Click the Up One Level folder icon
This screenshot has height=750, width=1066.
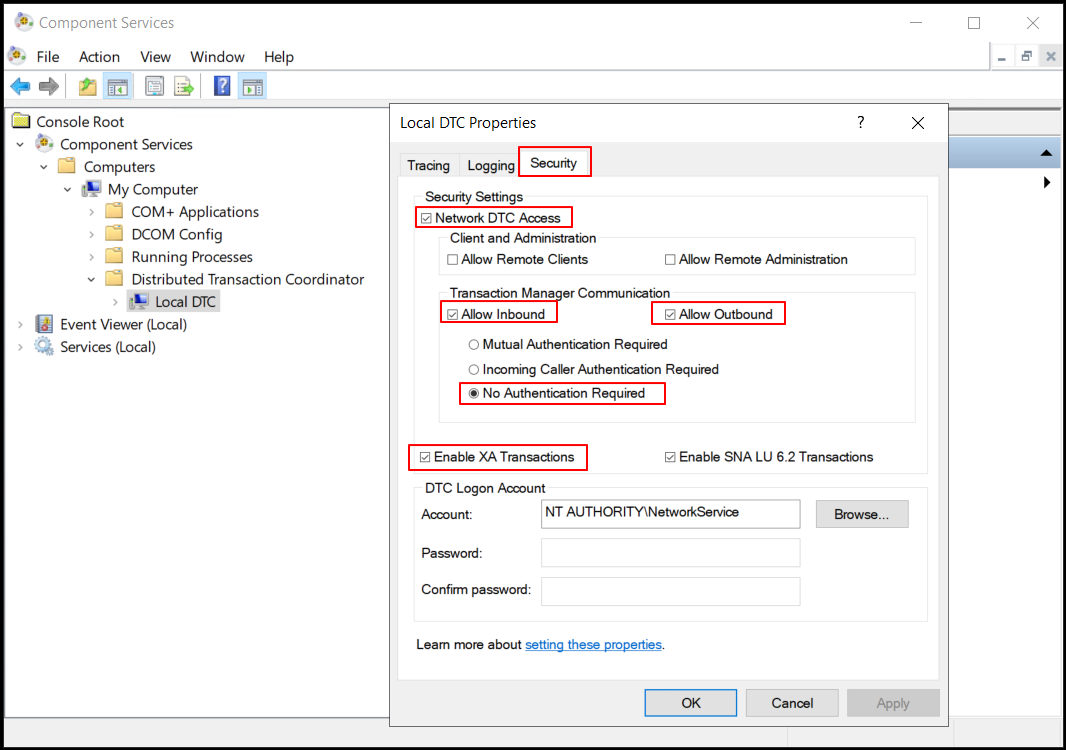click(88, 87)
